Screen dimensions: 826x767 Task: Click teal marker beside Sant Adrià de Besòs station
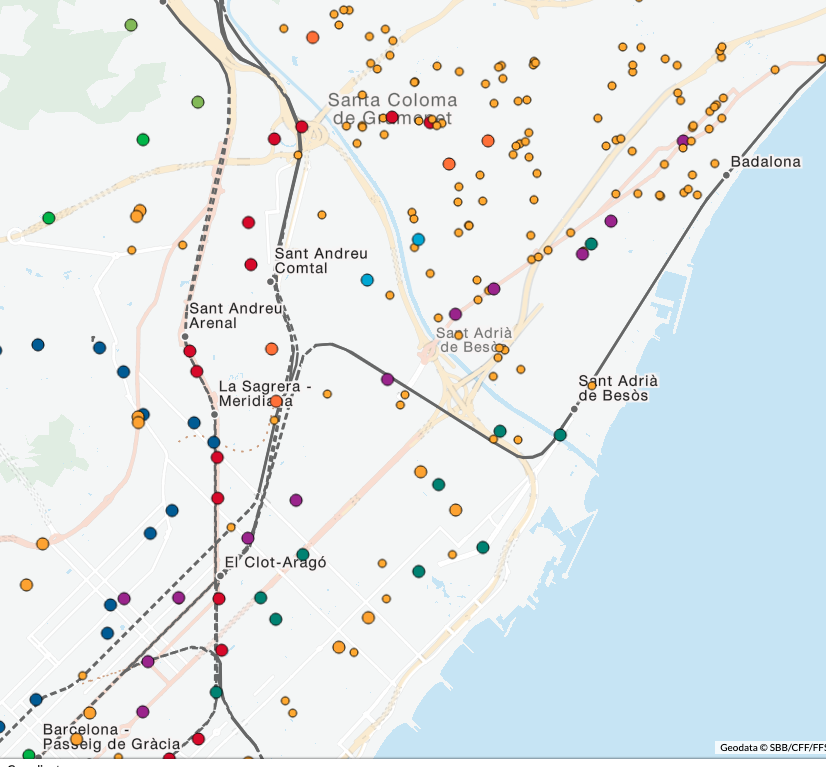(x=560, y=435)
